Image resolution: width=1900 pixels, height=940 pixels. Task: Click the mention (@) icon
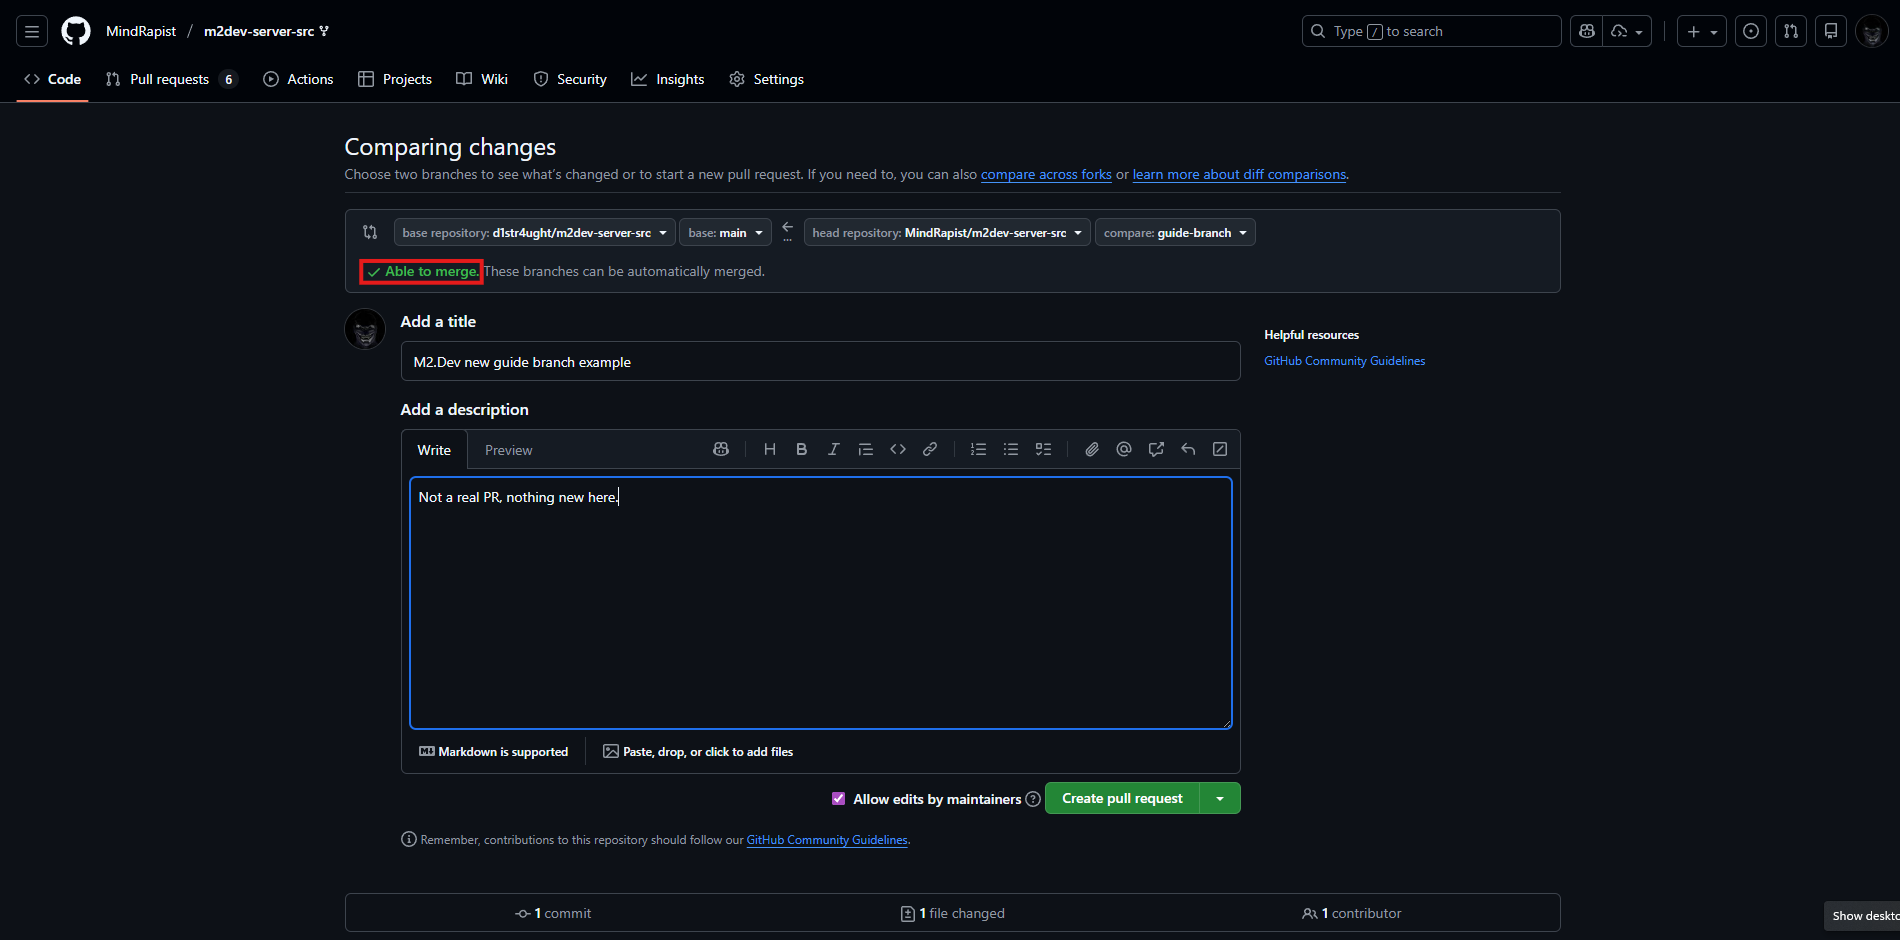pyautogui.click(x=1124, y=450)
